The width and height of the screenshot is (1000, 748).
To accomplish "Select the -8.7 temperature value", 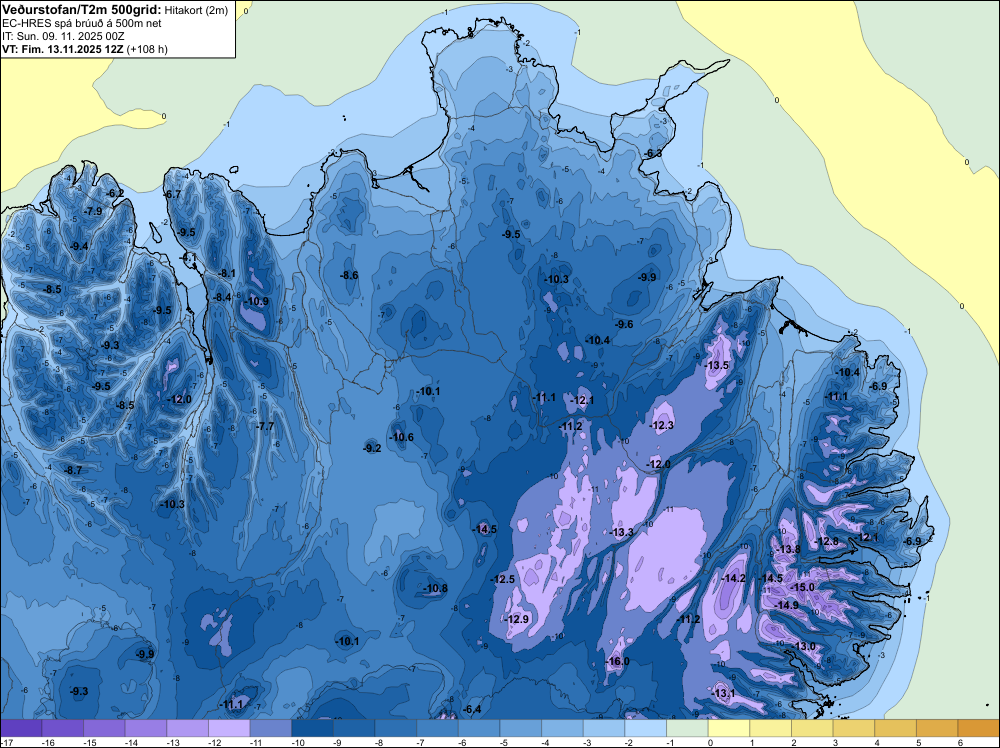I will coord(73,470).
